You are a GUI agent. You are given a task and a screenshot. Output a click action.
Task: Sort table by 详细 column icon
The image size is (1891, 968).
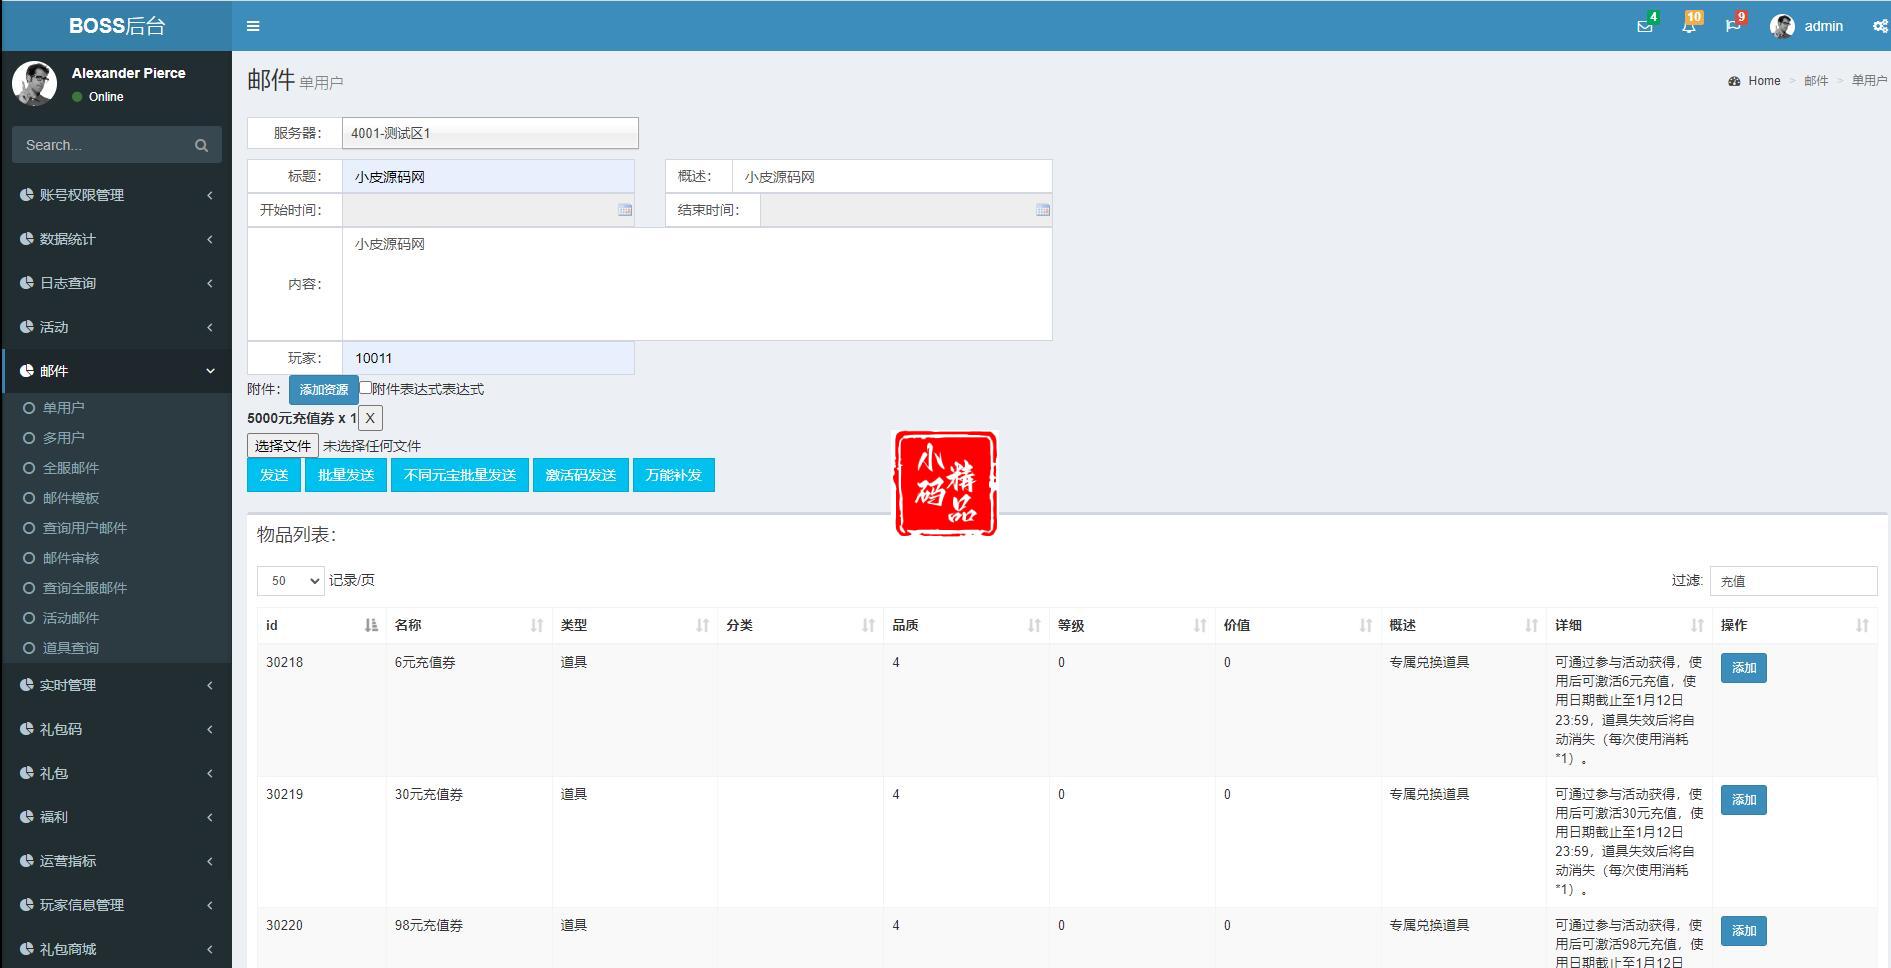click(x=1697, y=625)
